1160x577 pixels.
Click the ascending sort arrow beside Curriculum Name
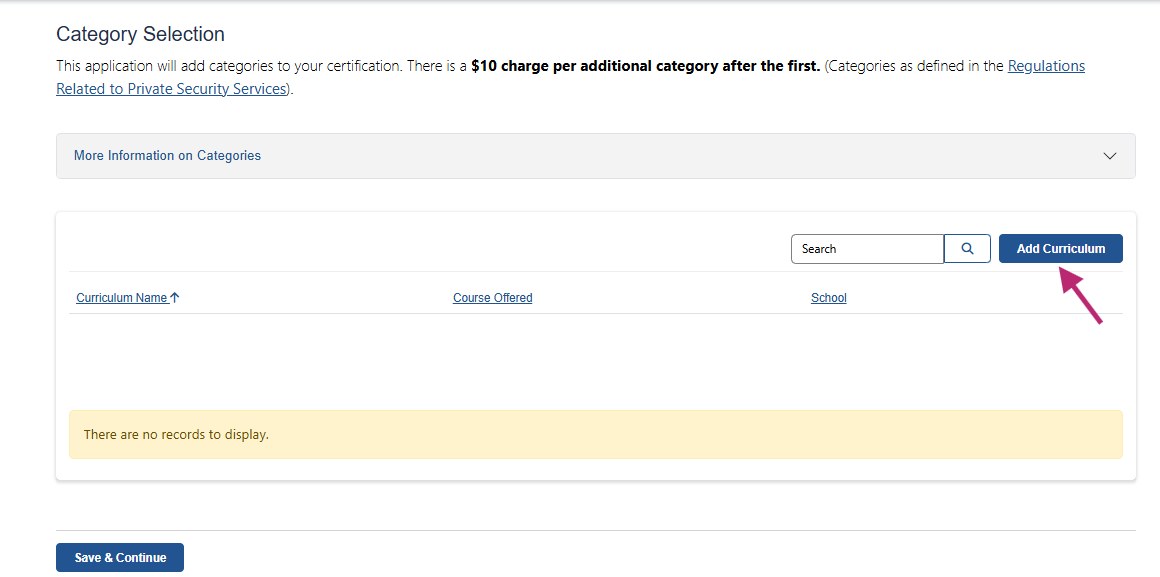point(175,298)
